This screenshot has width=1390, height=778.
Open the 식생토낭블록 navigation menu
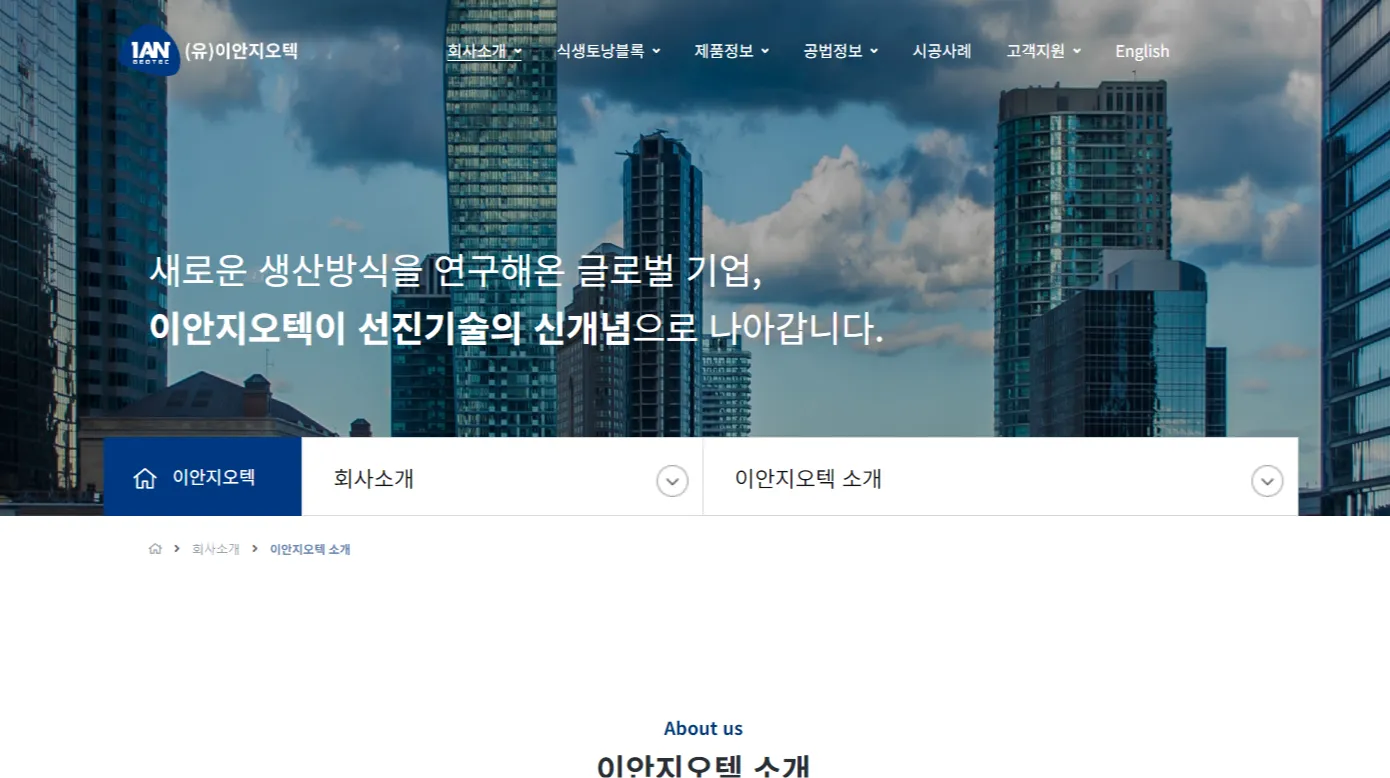608,51
